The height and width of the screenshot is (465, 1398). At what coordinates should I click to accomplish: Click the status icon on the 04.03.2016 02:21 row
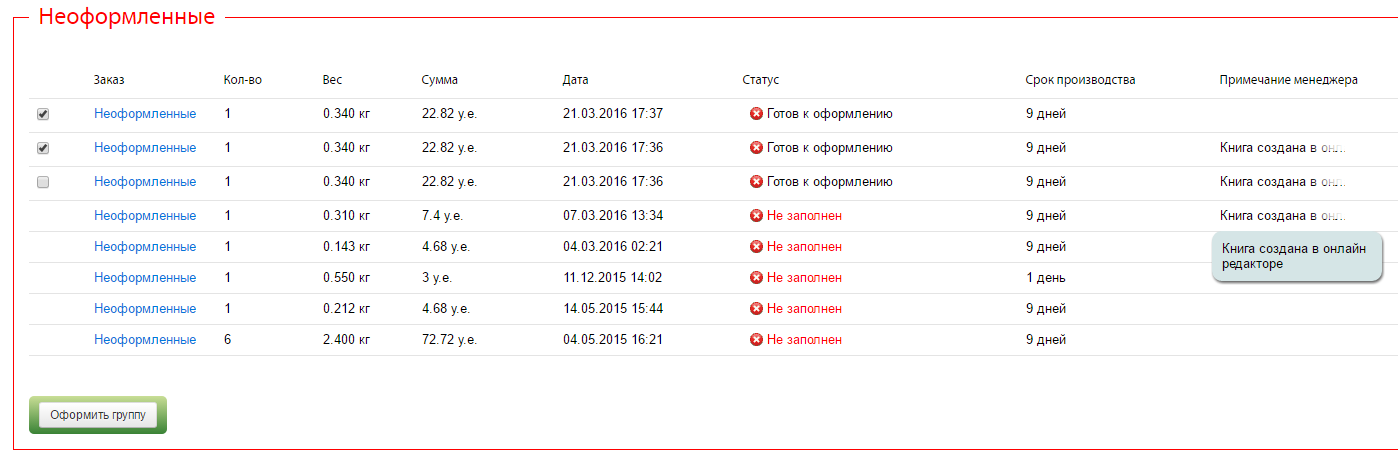pyautogui.click(x=756, y=247)
